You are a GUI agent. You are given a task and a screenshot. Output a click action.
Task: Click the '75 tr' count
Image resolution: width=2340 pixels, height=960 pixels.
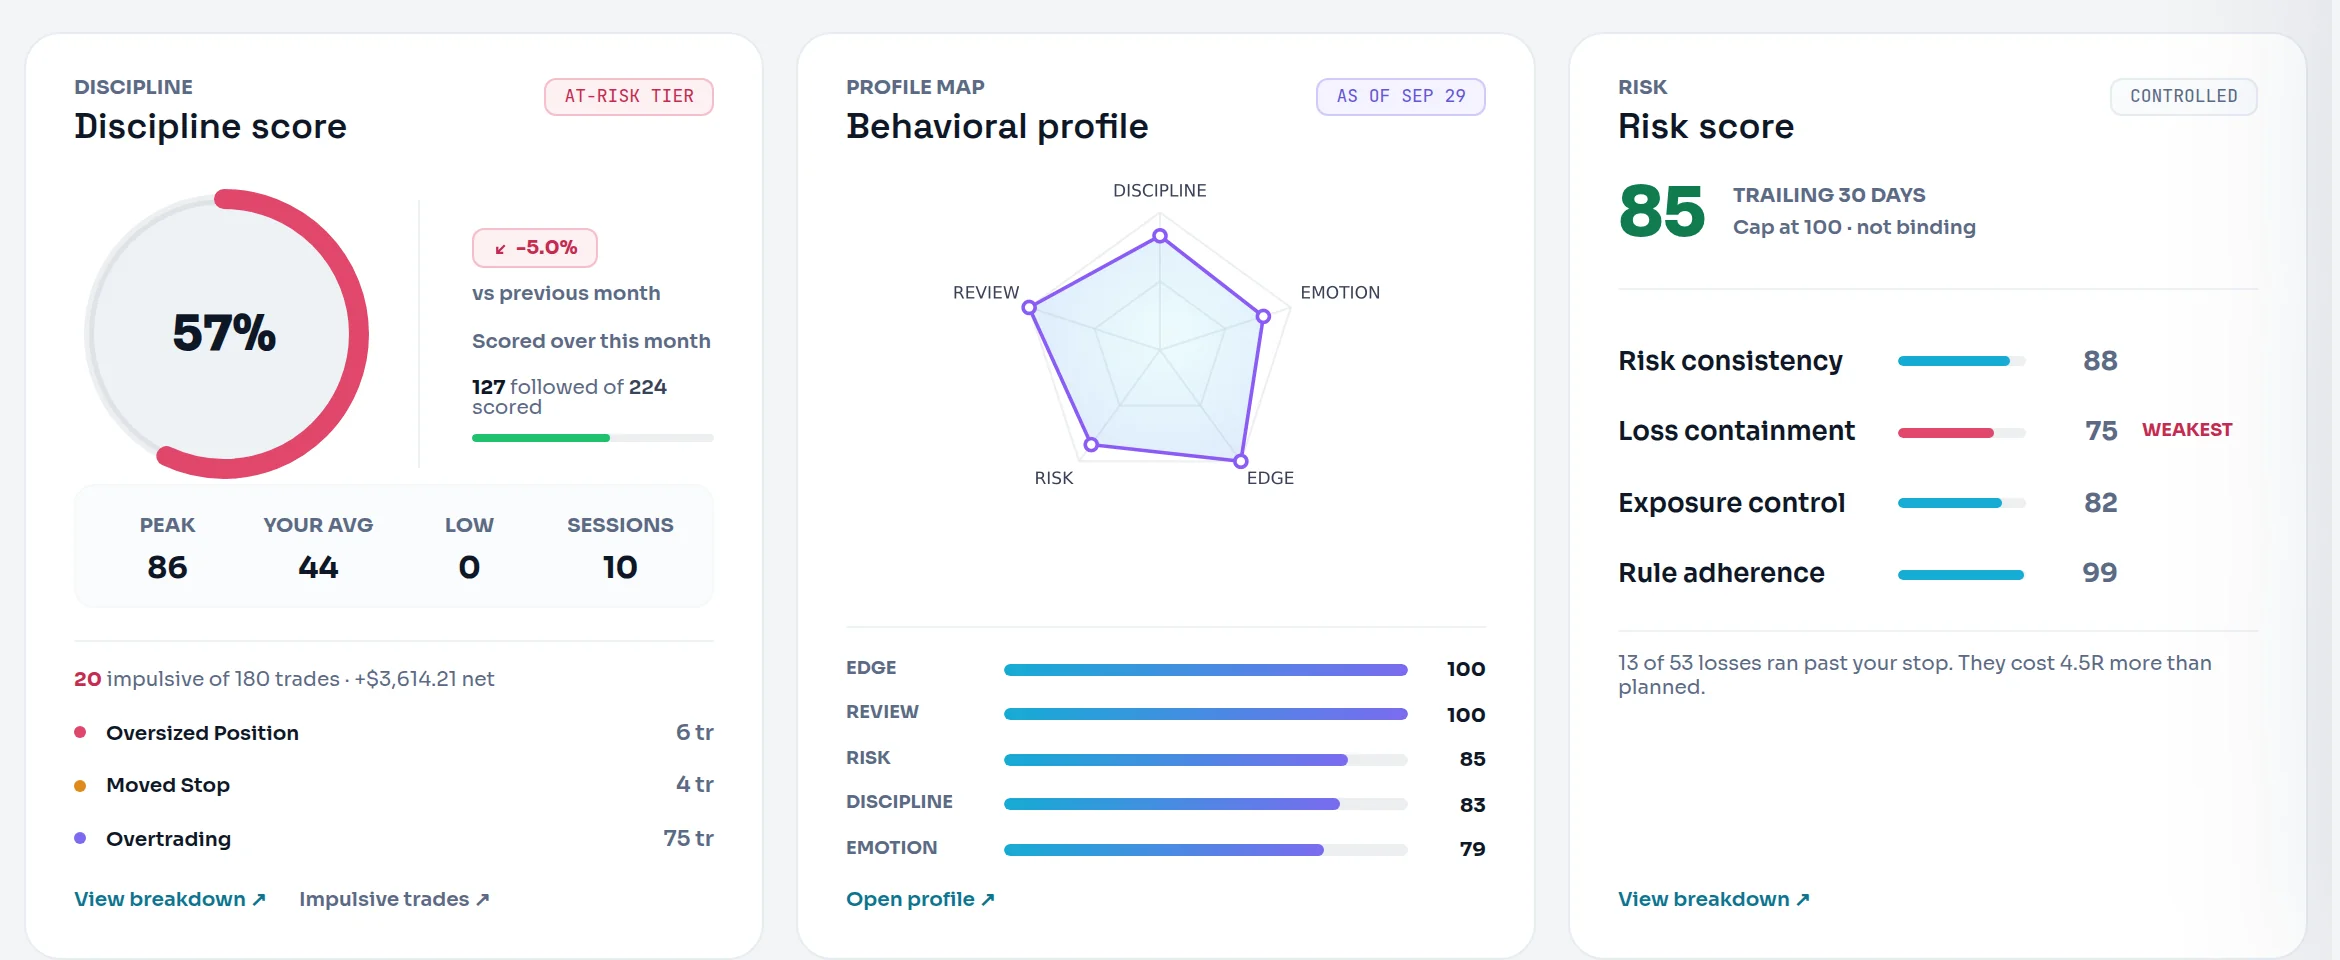pyautogui.click(x=689, y=838)
